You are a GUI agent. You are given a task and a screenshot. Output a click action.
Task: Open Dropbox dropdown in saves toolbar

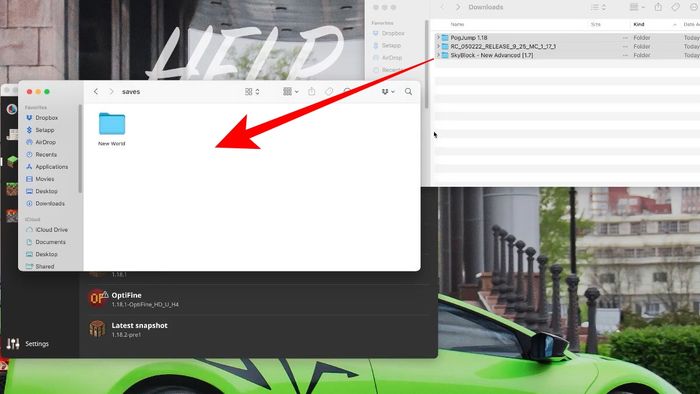pos(388,91)
